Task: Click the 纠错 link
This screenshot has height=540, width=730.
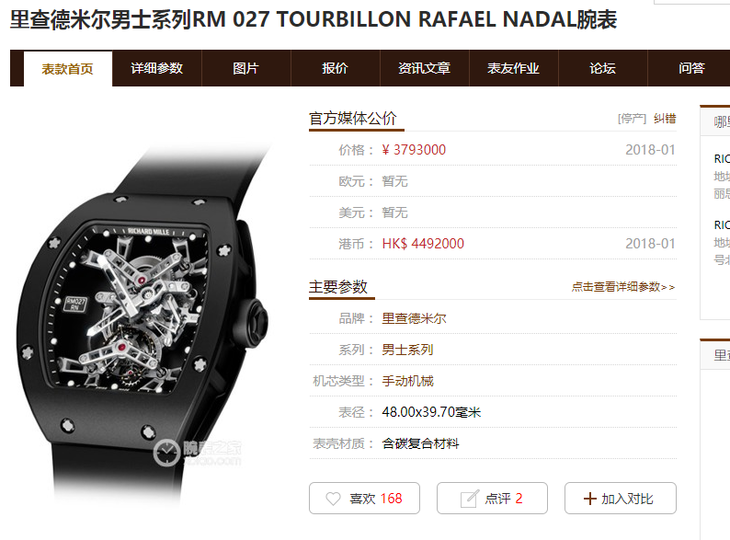Action: (x=664, y=119)
